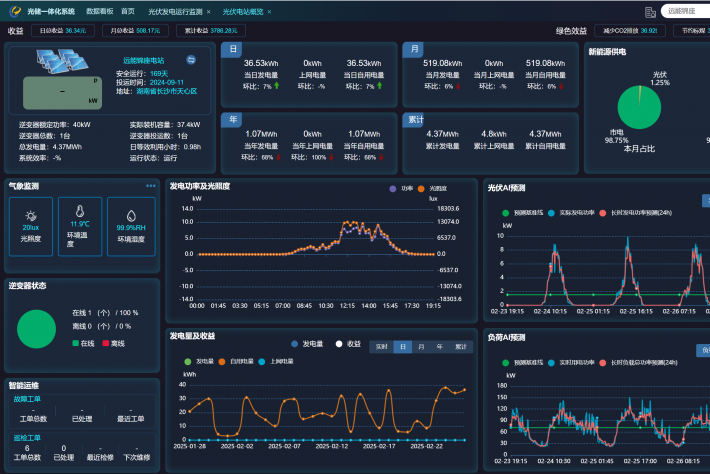Viewport: 710px width, 474px height.
Task: Click the green 在线 inverter status circle
Action: pyautogui.click(x=36, y=329)
